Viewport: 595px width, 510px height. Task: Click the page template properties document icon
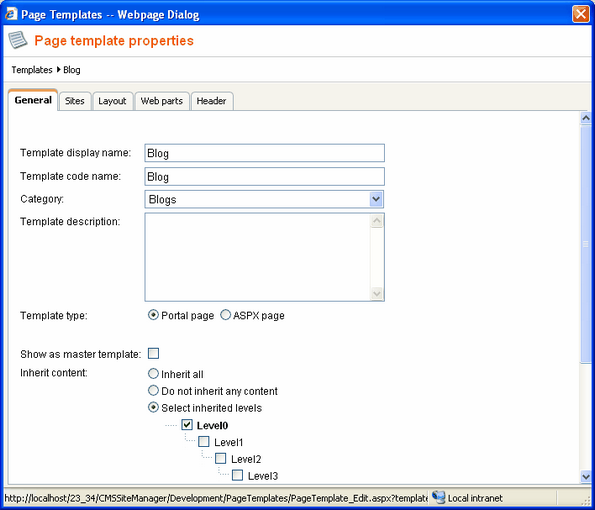click(x=17, y=40)
